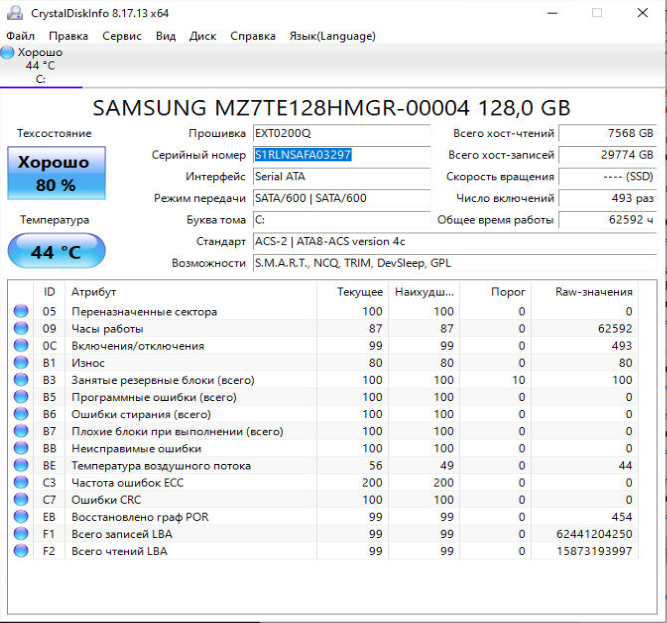This screenshot has height=623, width=667.
Task: Click the Атрибут column header
Action: click(191, 292)
